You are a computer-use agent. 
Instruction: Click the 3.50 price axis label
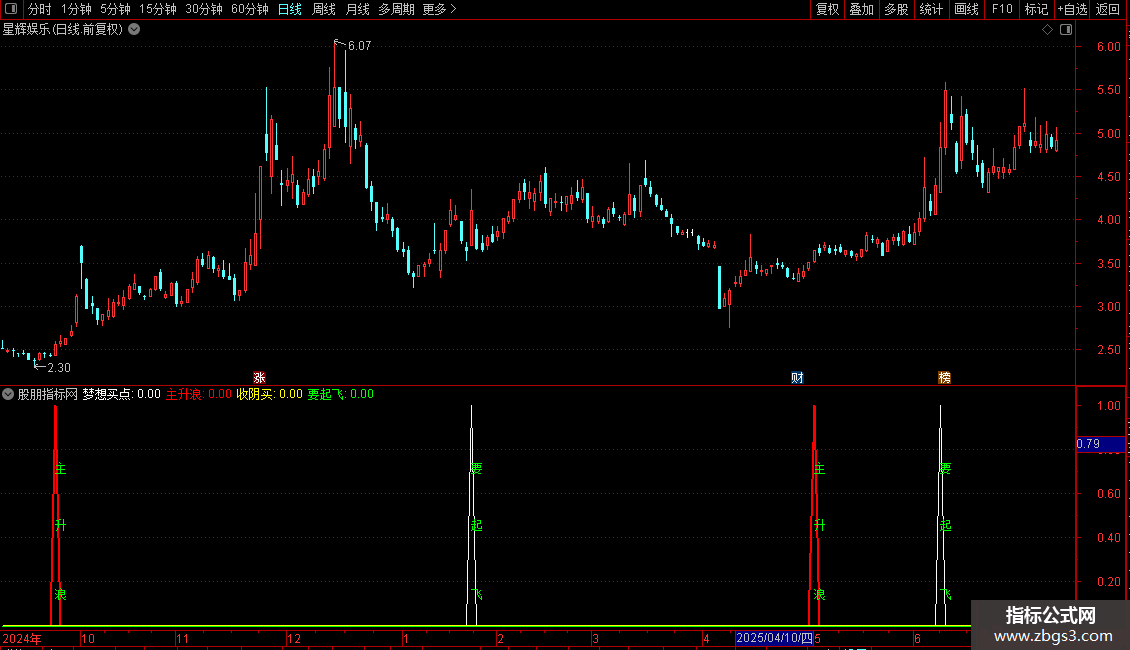[1108, 264]
